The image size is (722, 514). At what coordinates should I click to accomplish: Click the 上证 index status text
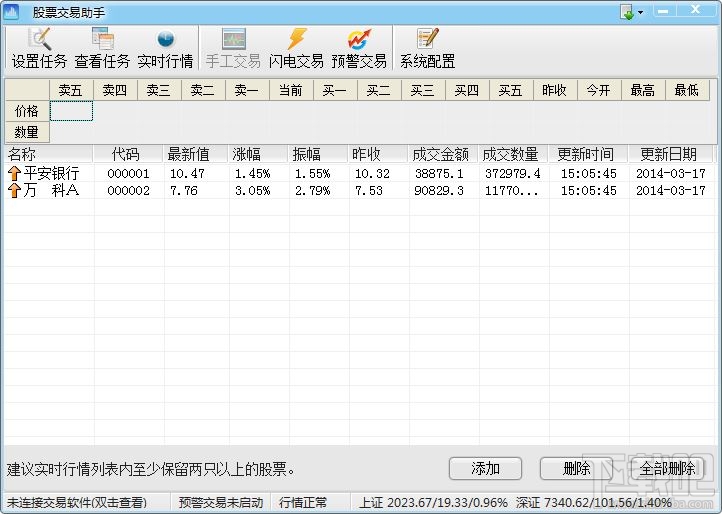tap(433, 502)
